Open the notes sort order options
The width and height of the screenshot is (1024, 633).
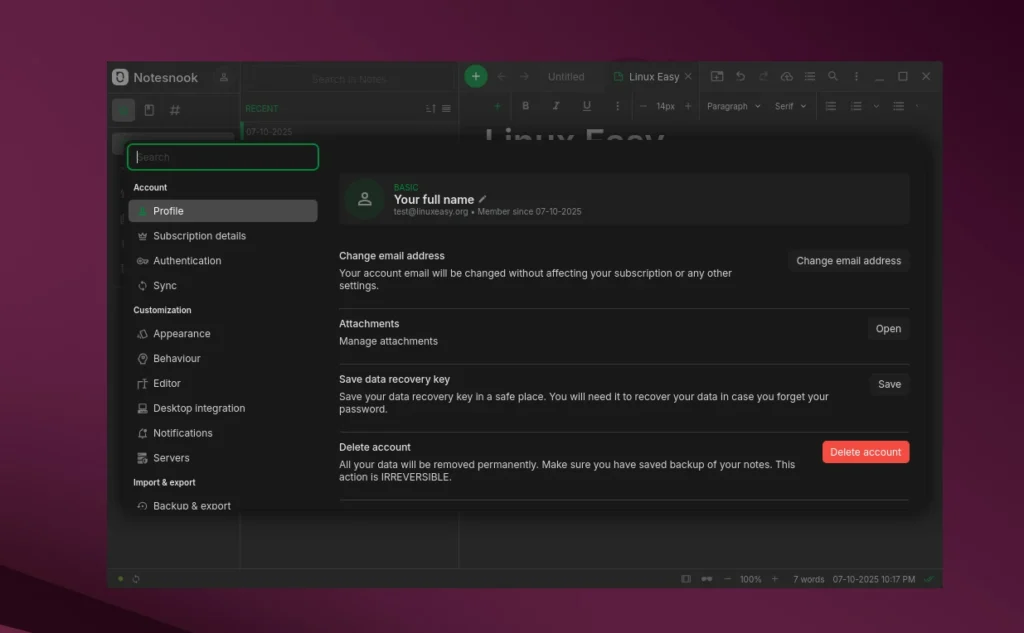click(431, 109)
